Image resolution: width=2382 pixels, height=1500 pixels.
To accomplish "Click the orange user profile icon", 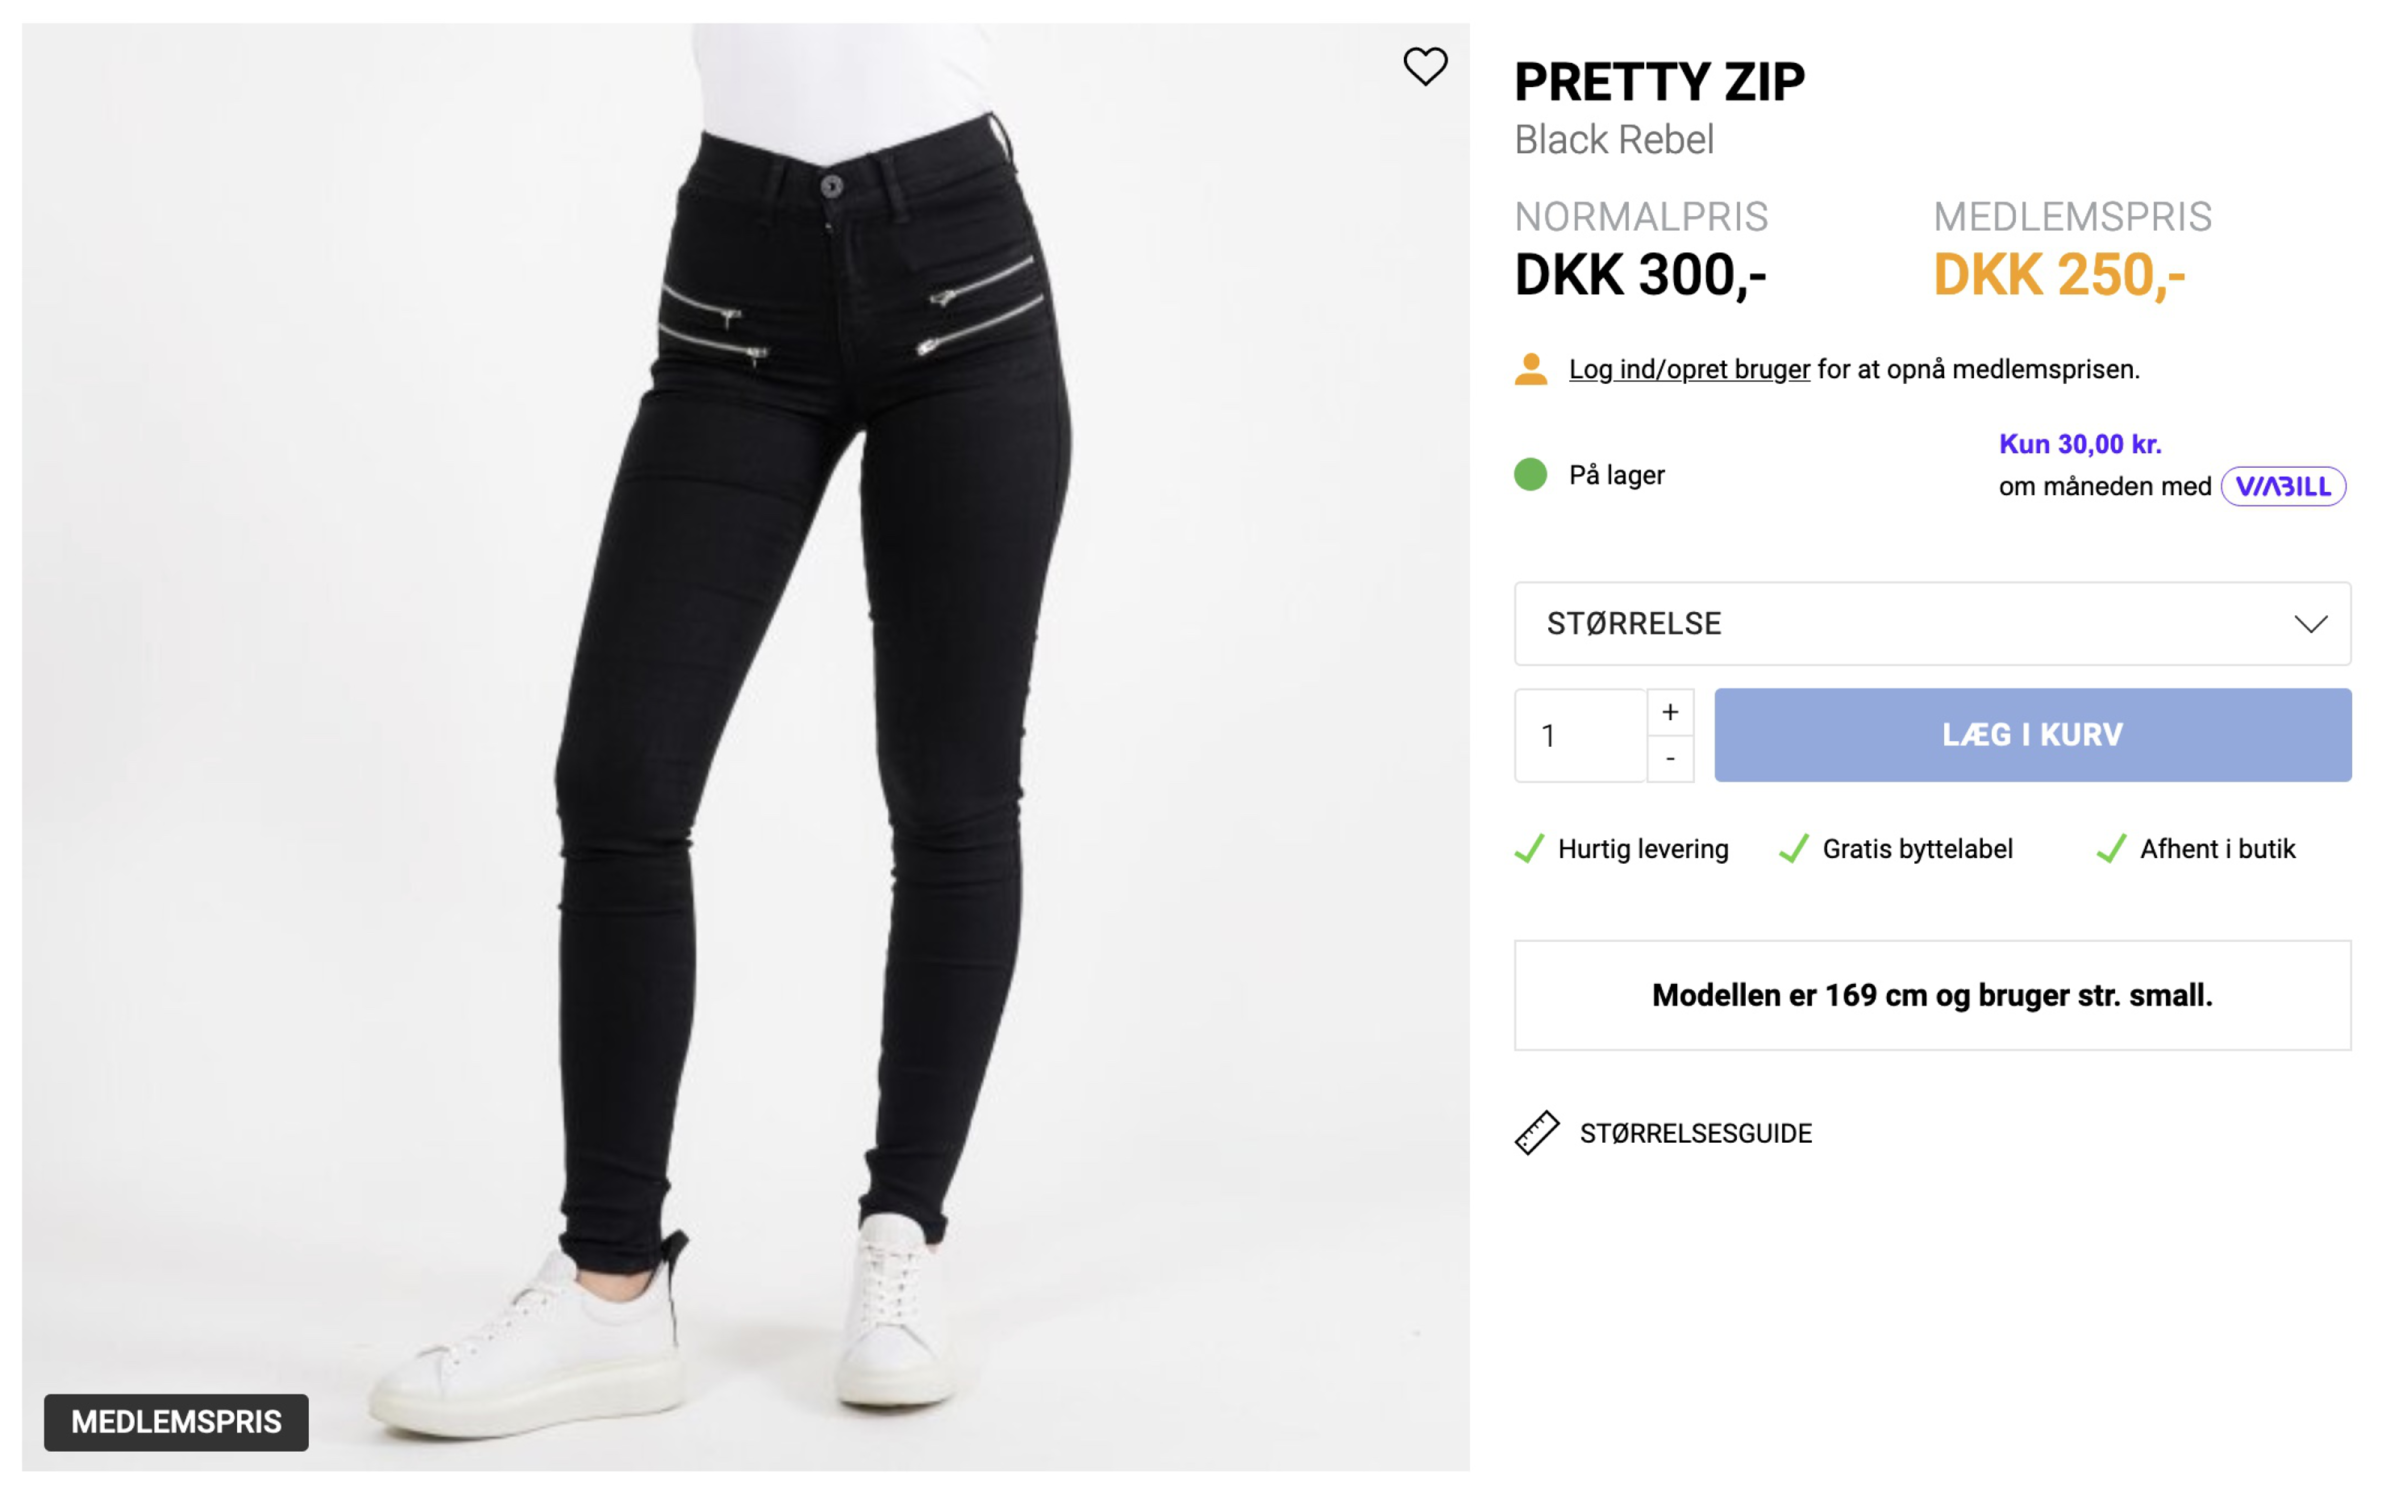I will point(1530,369).
